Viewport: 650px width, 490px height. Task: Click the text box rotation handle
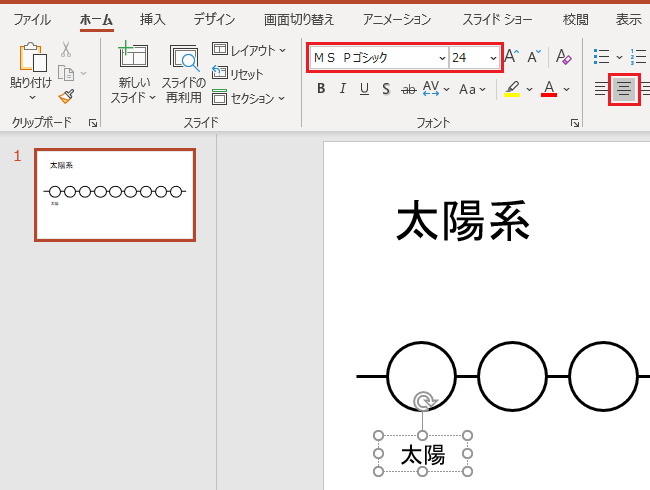pos(423,402)
